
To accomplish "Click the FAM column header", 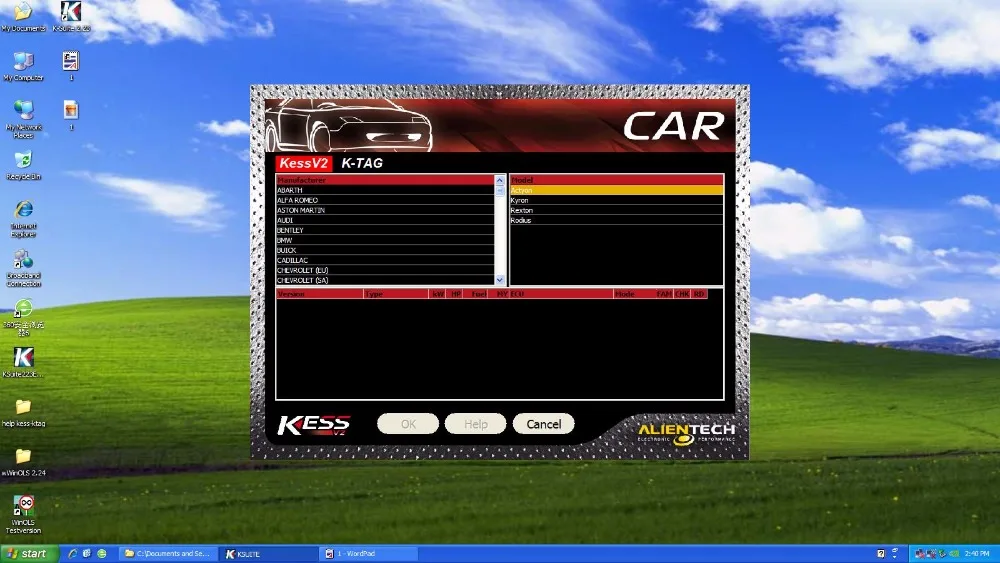I will (x=664, y=294).
